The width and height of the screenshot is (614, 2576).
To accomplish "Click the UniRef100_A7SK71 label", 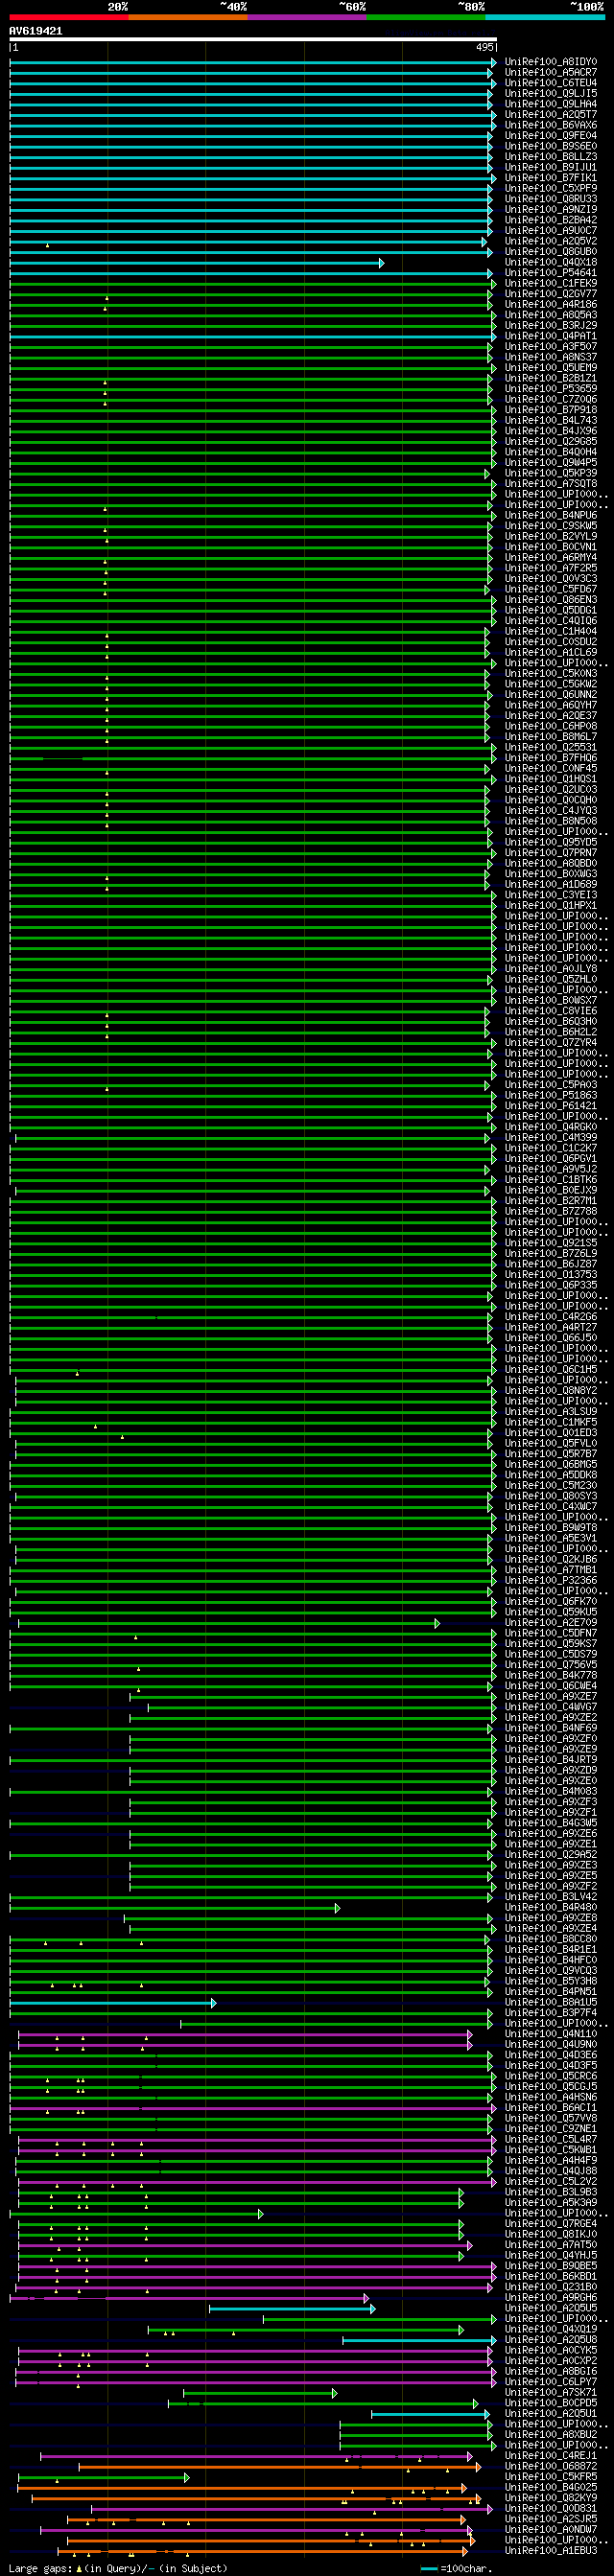I will pos(551,2393).
